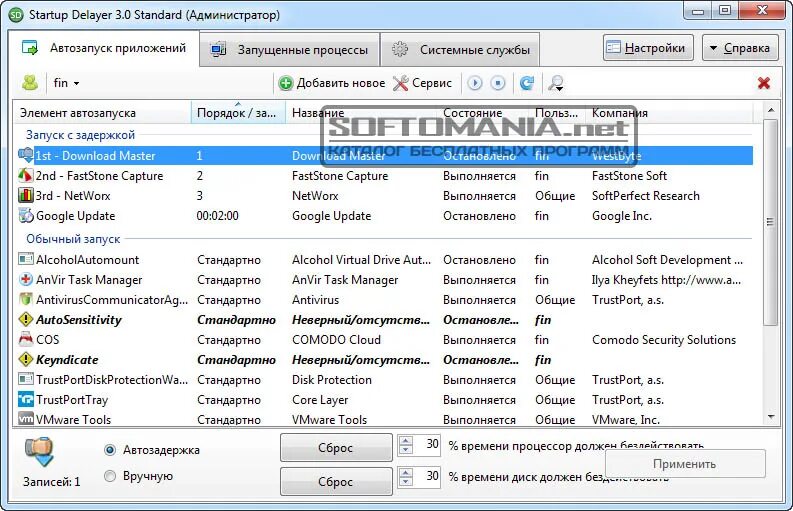
Task: Click the scrollbar up arrow in list
Action: [x=771, y=110]
